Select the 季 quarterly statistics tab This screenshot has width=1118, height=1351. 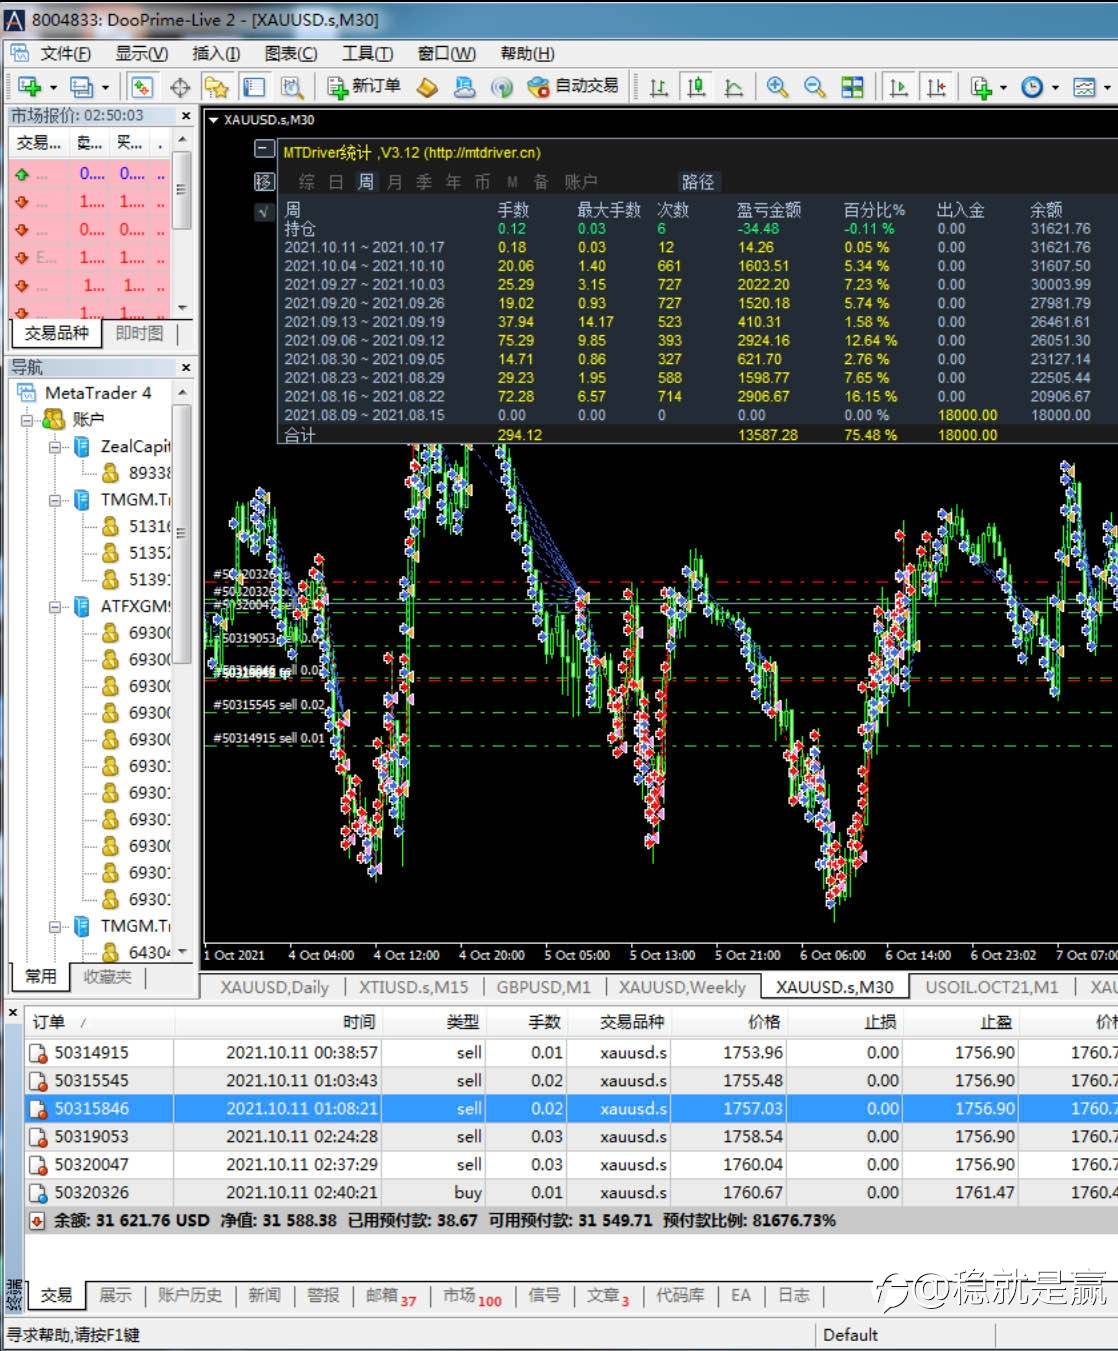(424, 182)
